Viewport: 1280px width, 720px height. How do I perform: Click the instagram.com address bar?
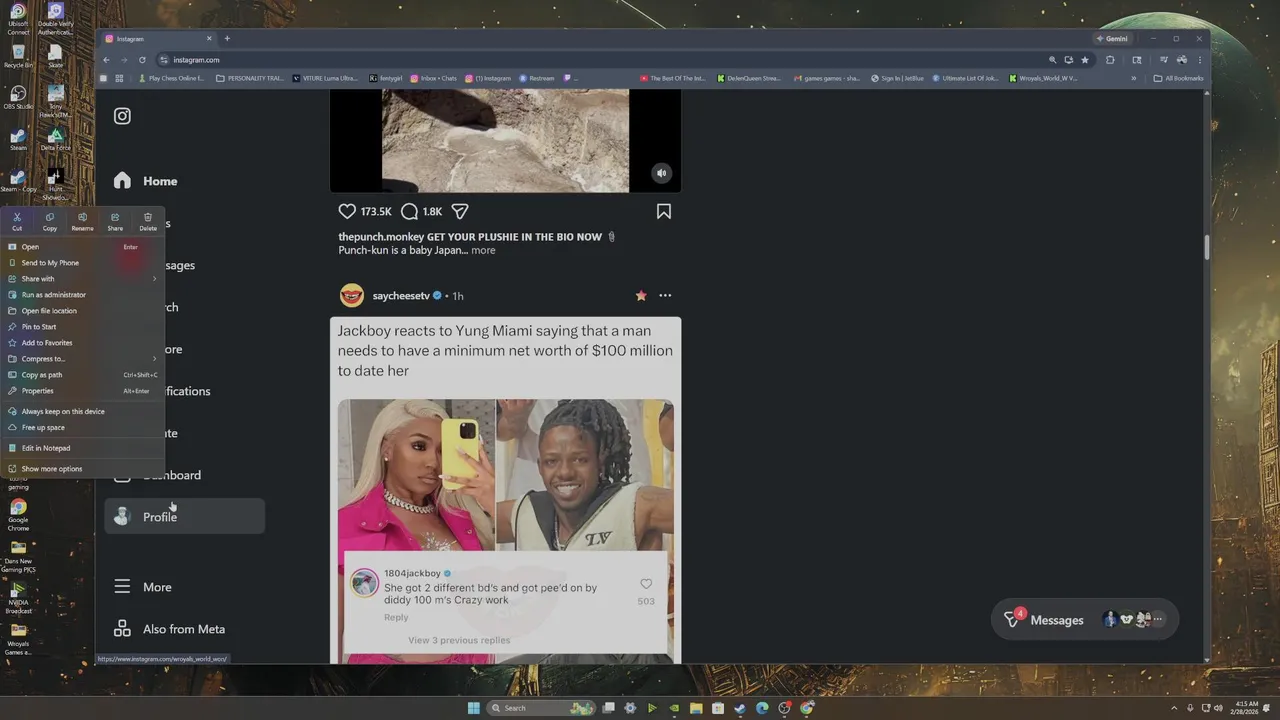click(x=600, y=60)
